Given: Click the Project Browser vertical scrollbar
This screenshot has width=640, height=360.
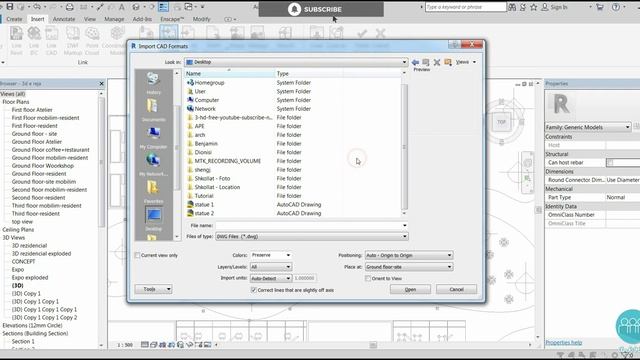Looking at the screenshot, I should [101, 163].
